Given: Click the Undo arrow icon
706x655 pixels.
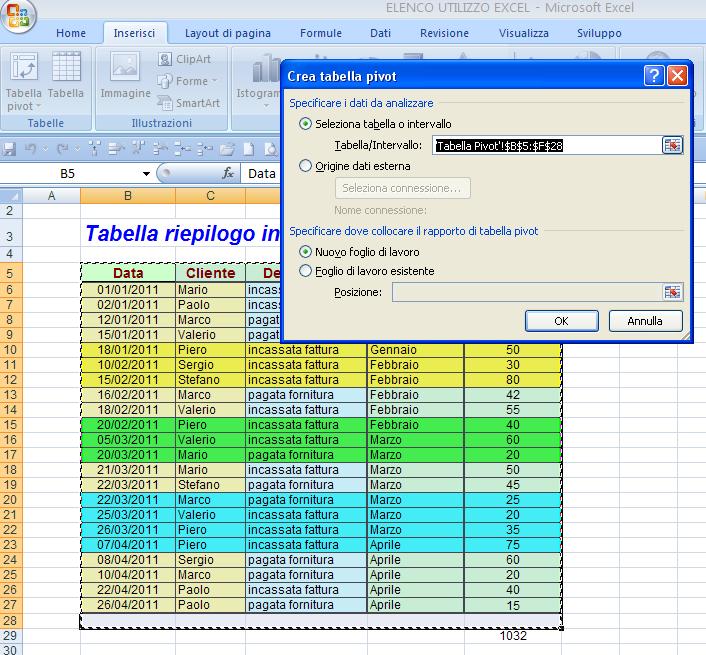Looking at the screenshot, I should pyautogui.click(x=31, y=148).
